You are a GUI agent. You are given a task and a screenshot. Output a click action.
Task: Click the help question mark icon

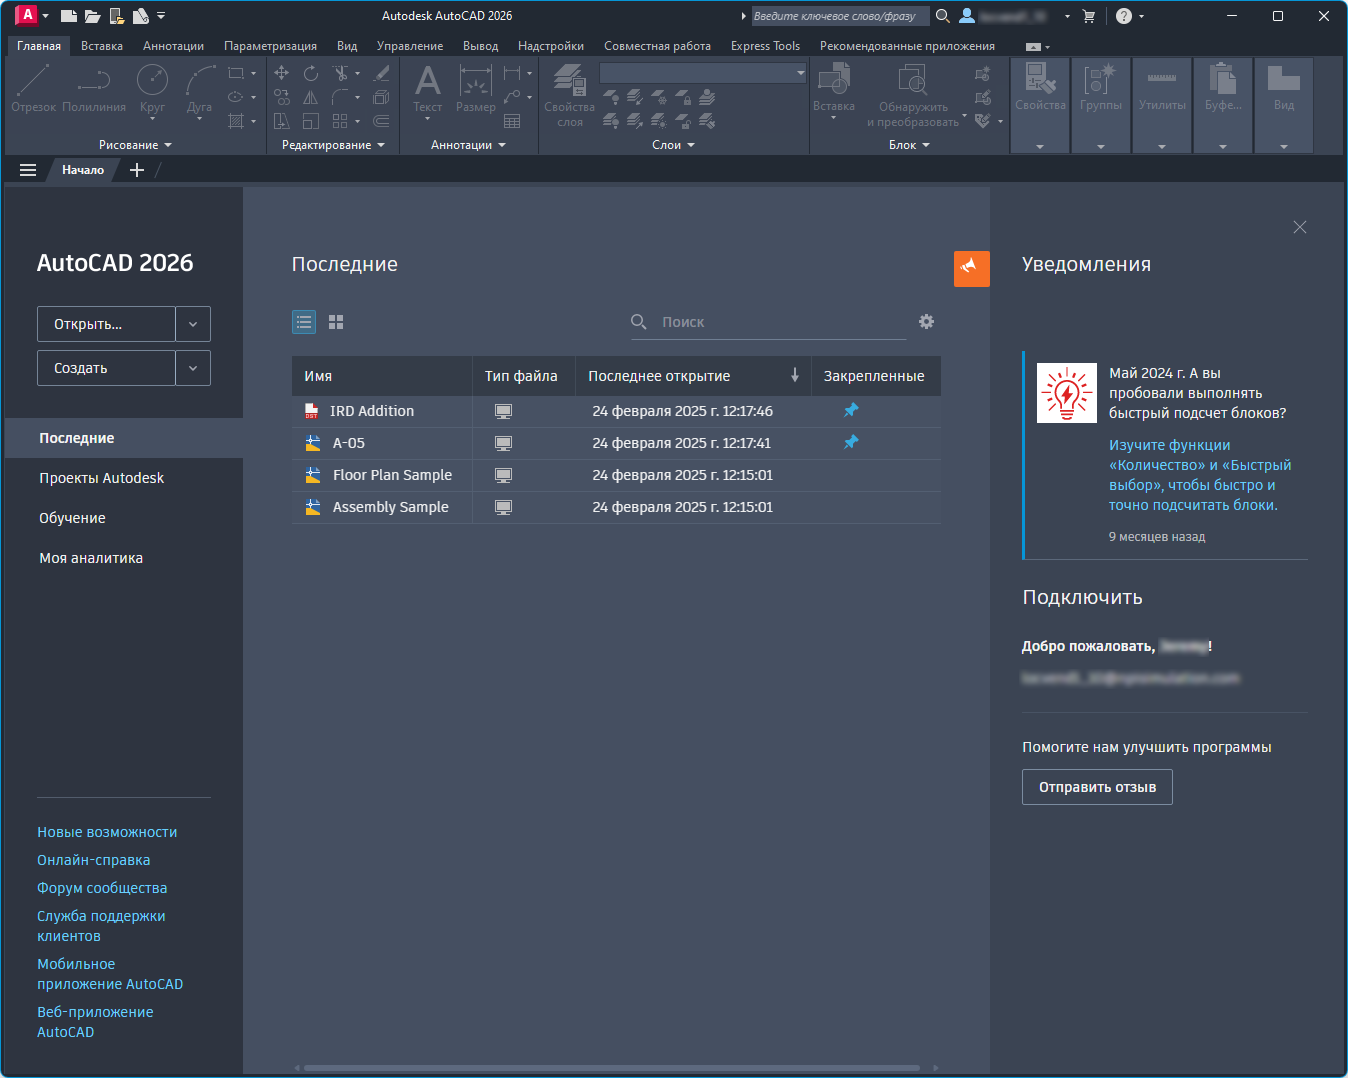(x=1124, y=16)
